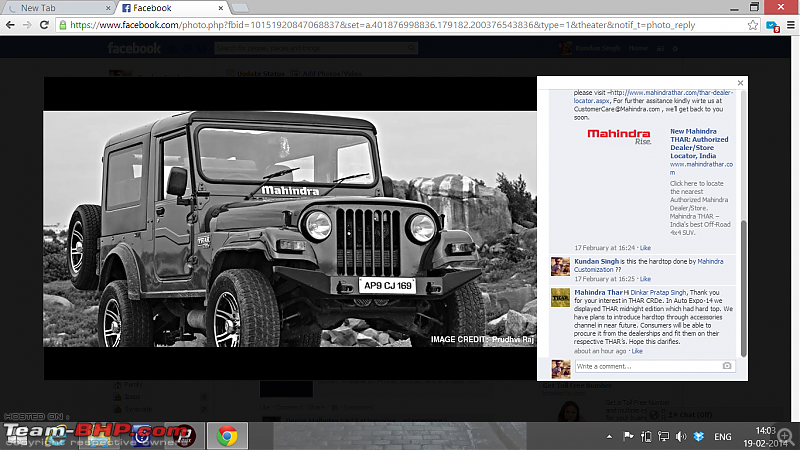Viewport: 800px width, 450px height.
Task: Open a new tab with the new-tab button
Action: (x=240, y=8)
